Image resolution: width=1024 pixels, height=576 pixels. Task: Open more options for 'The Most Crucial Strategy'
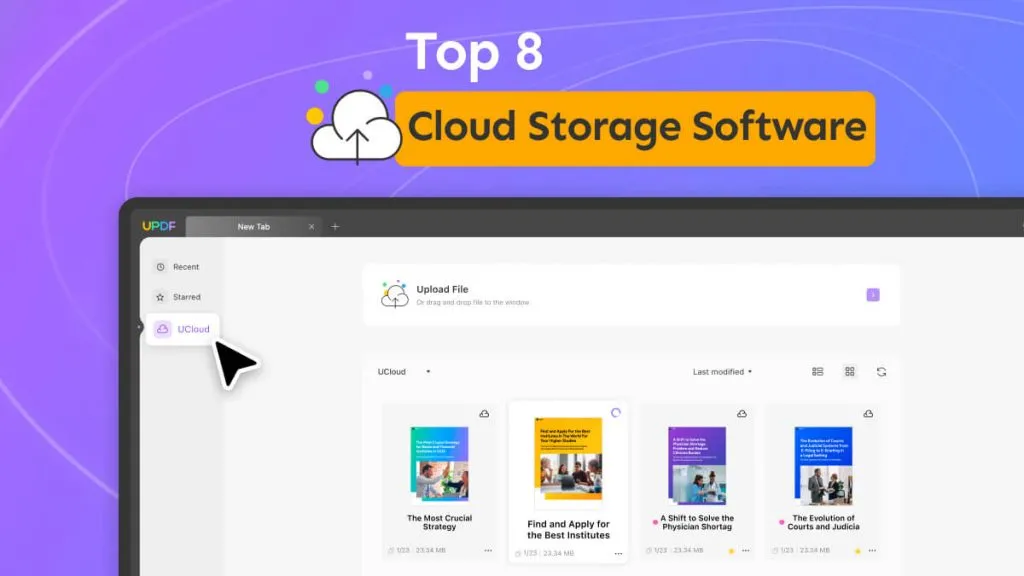coord(488,551)
